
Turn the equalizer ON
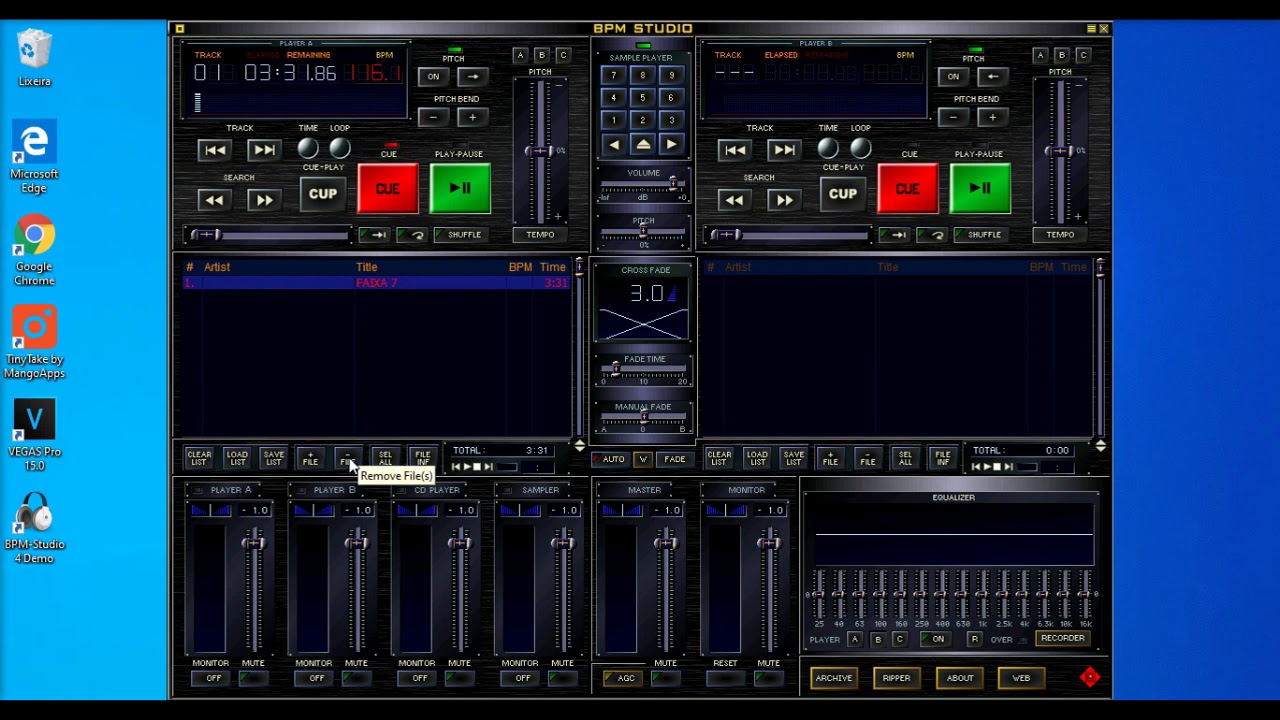[938, 640]
